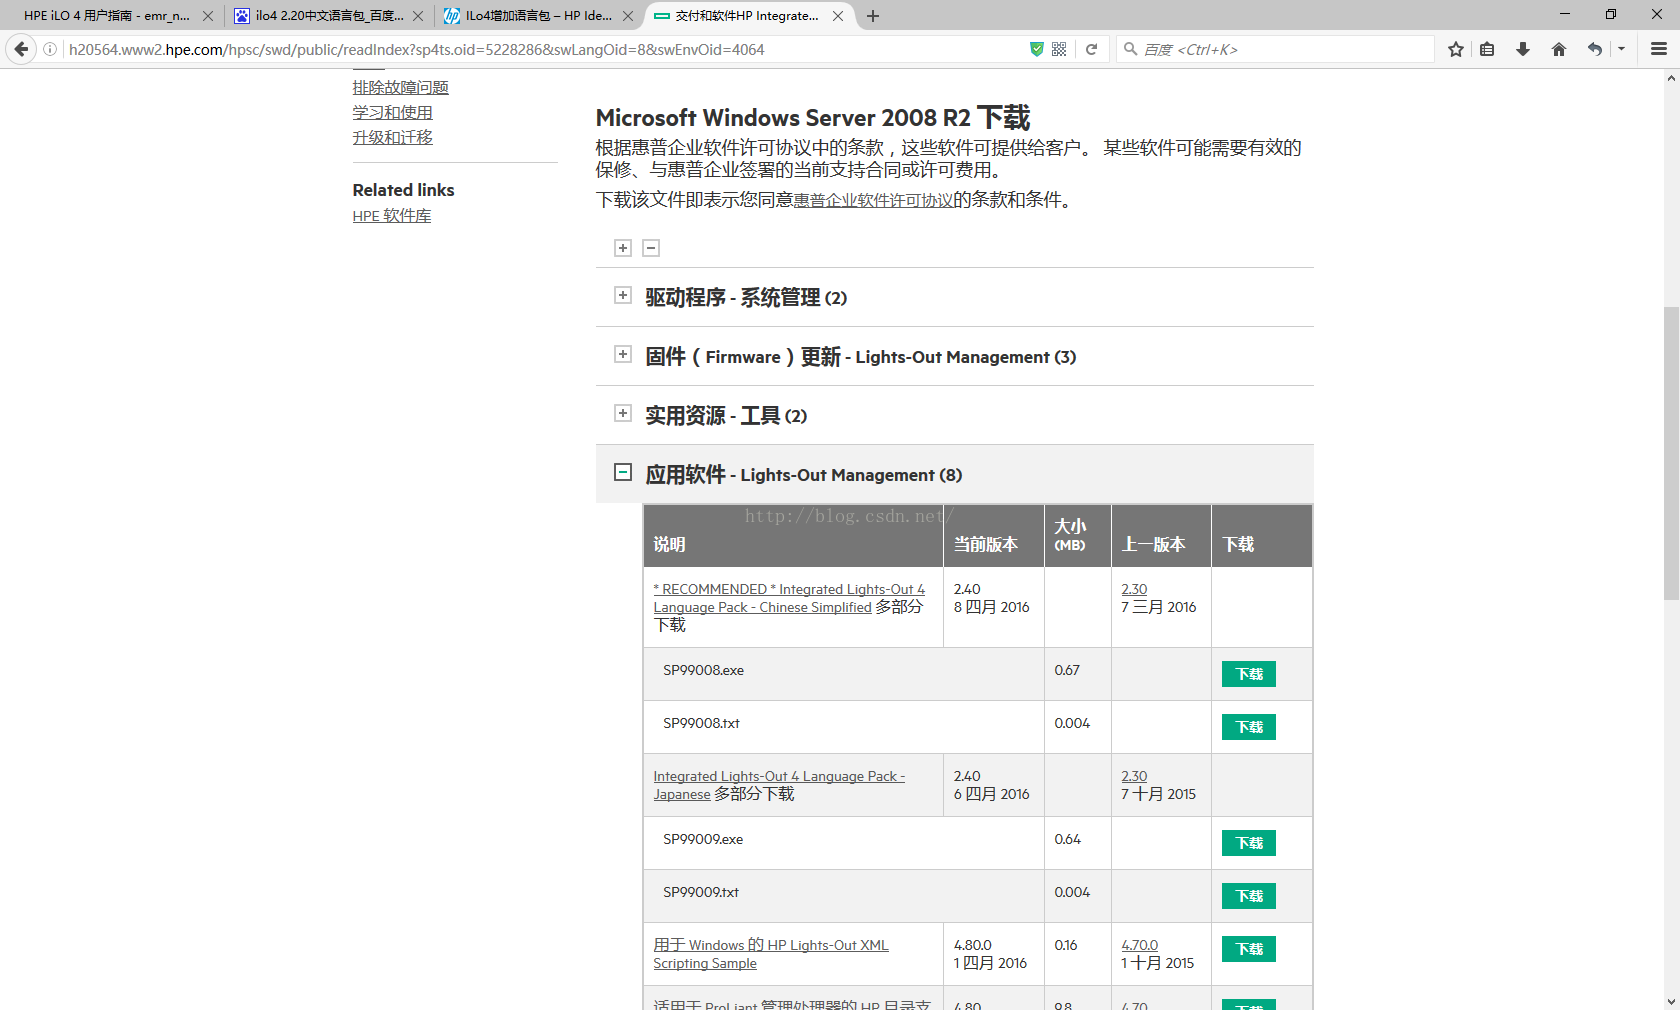Screen dimensions: 1680x1010
Task: Click the vertical scrollbar thumb
Action: 1671,453
